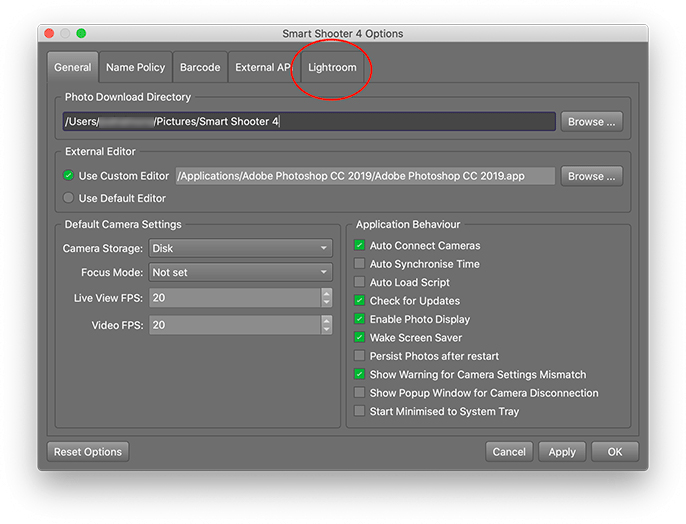Enable Persist Photos after restart

[360, 356]
